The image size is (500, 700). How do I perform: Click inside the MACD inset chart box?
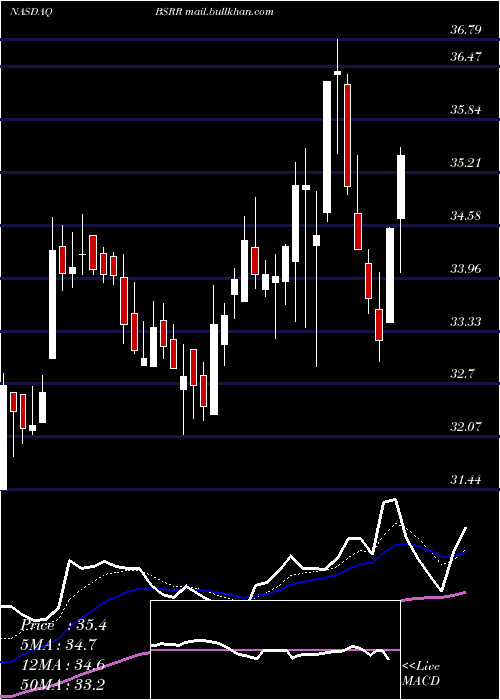tap(275, 650)
